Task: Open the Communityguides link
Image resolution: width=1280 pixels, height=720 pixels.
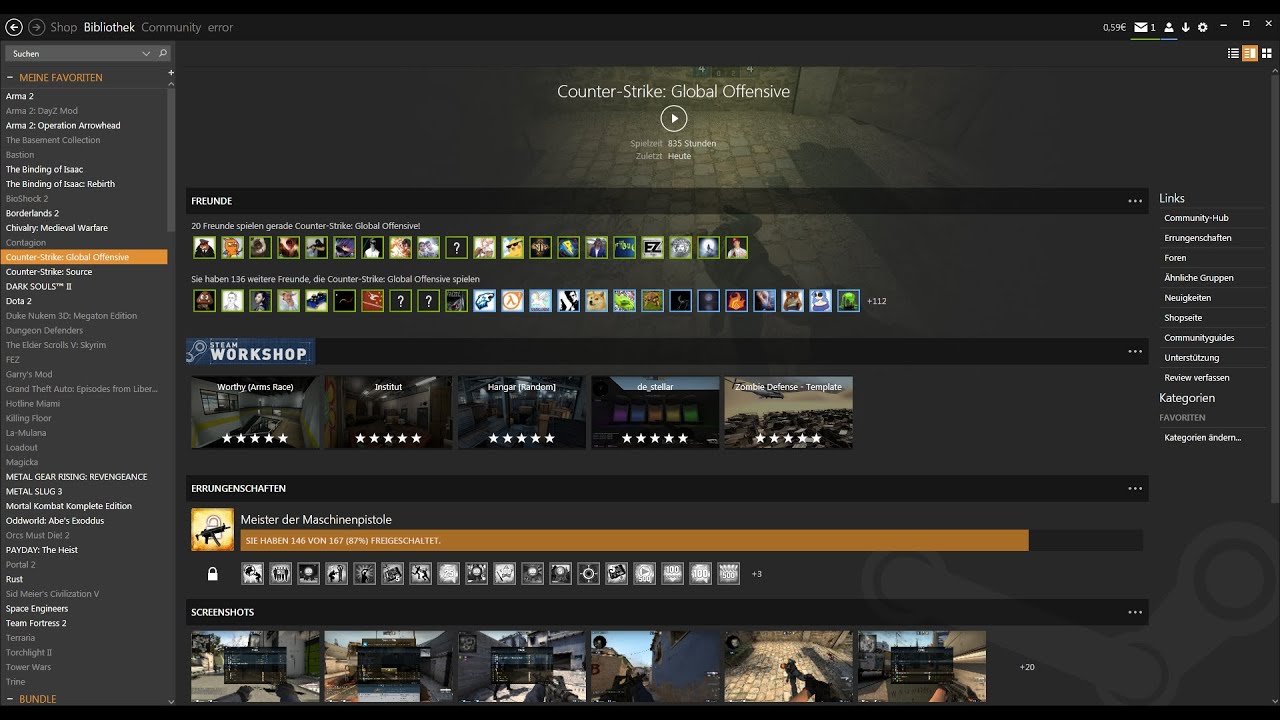Action: click(1199, 338)
